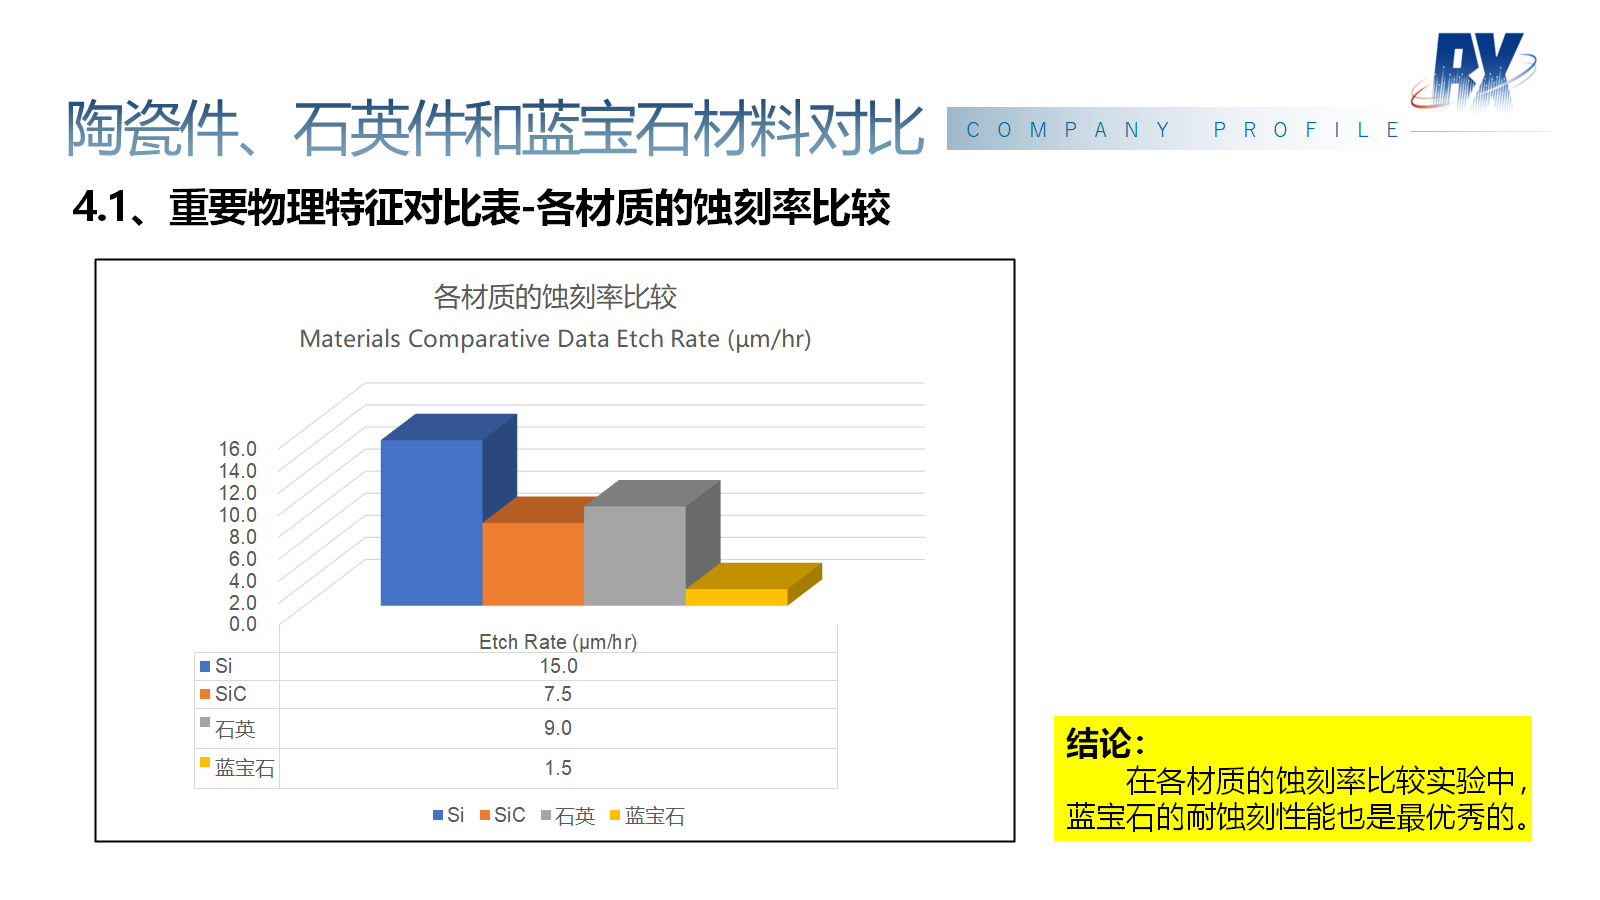Select the yellow 蓝宝石 bar in chart
This screenshot has width=1600, height=900.
736,597
